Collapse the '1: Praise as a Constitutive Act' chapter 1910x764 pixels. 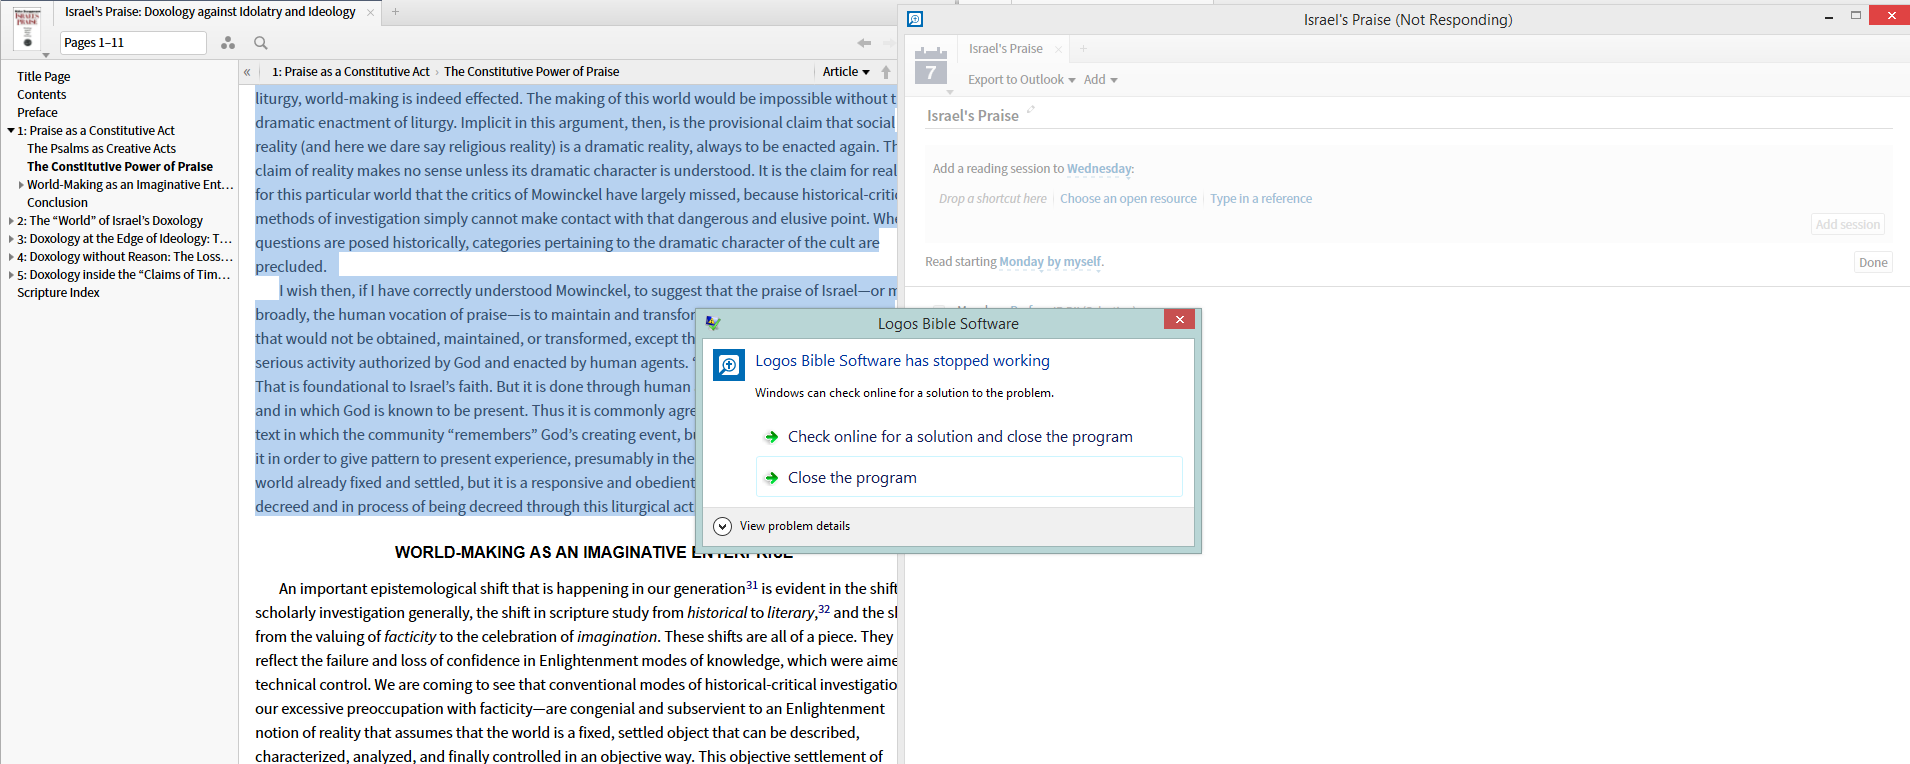[11, 131]
